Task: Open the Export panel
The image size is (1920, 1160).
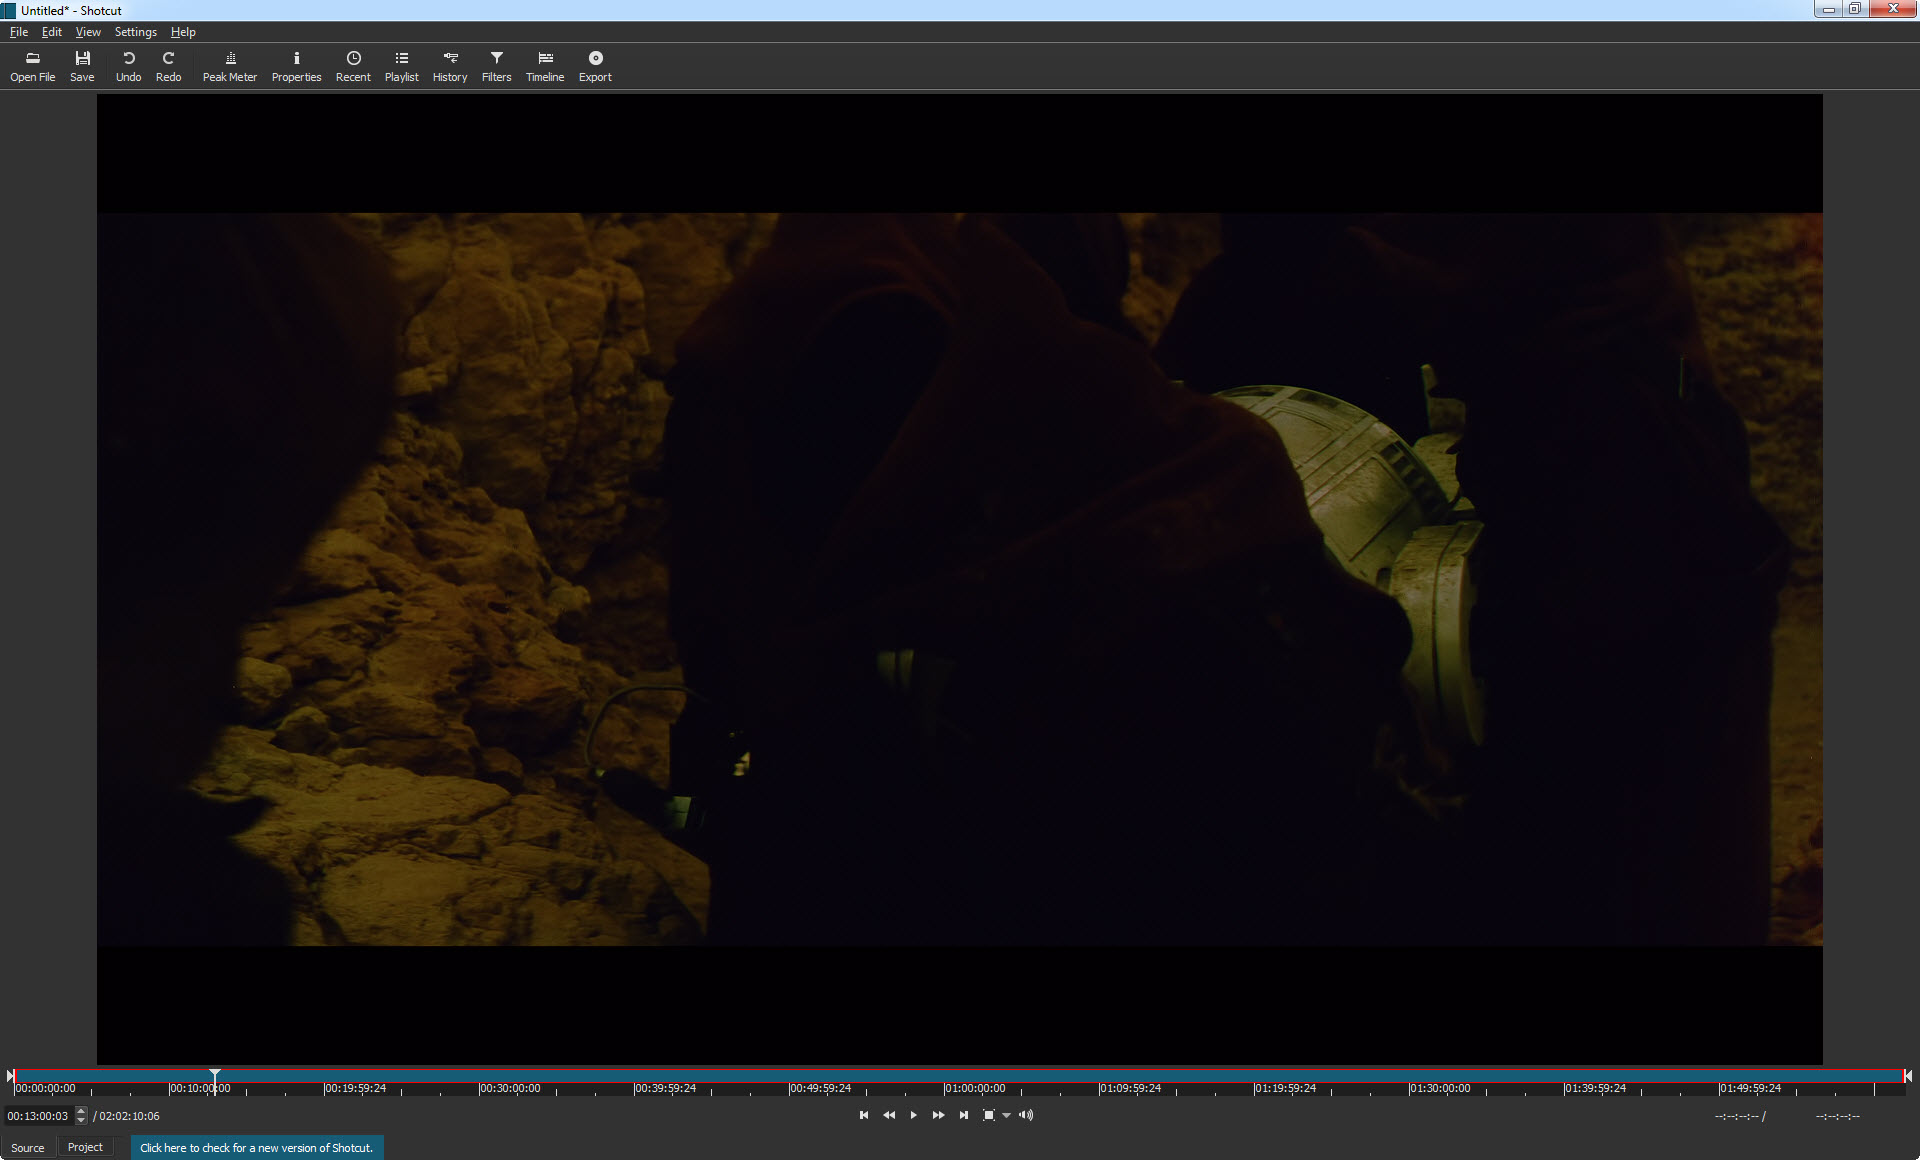Action: pyautogui.click(x=595, y=66)
